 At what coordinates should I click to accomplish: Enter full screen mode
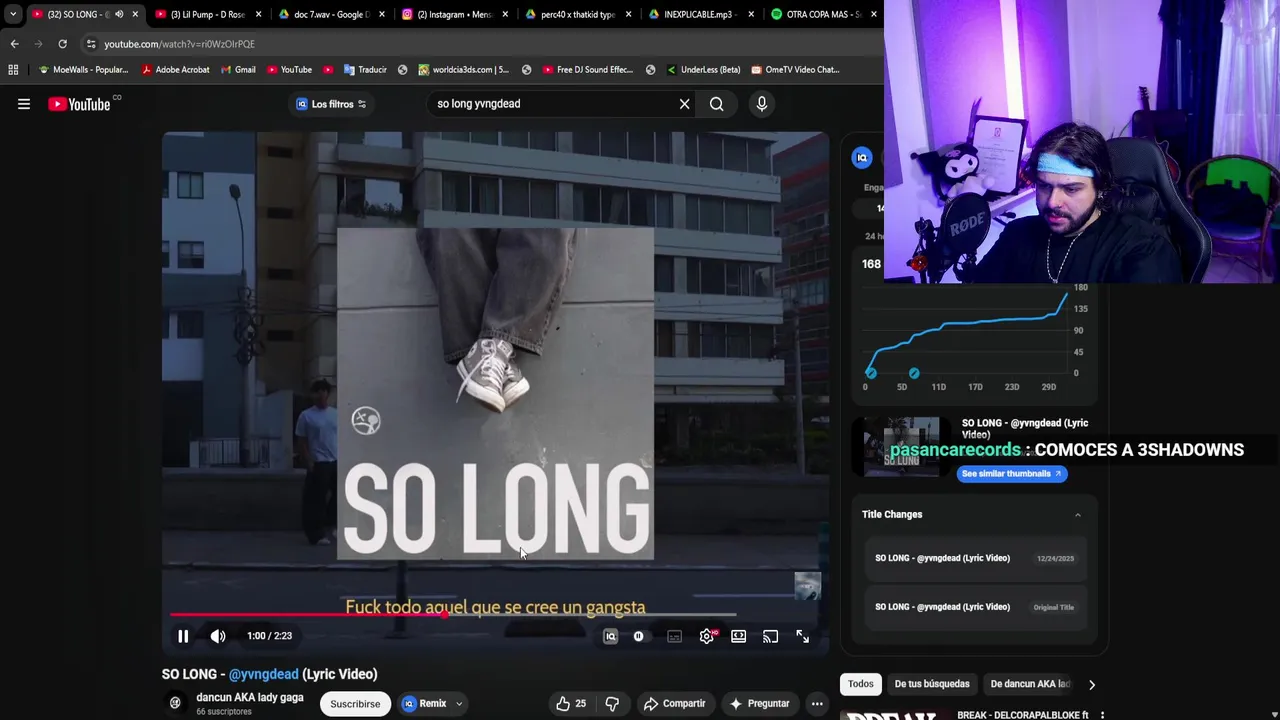pos(802,636)
